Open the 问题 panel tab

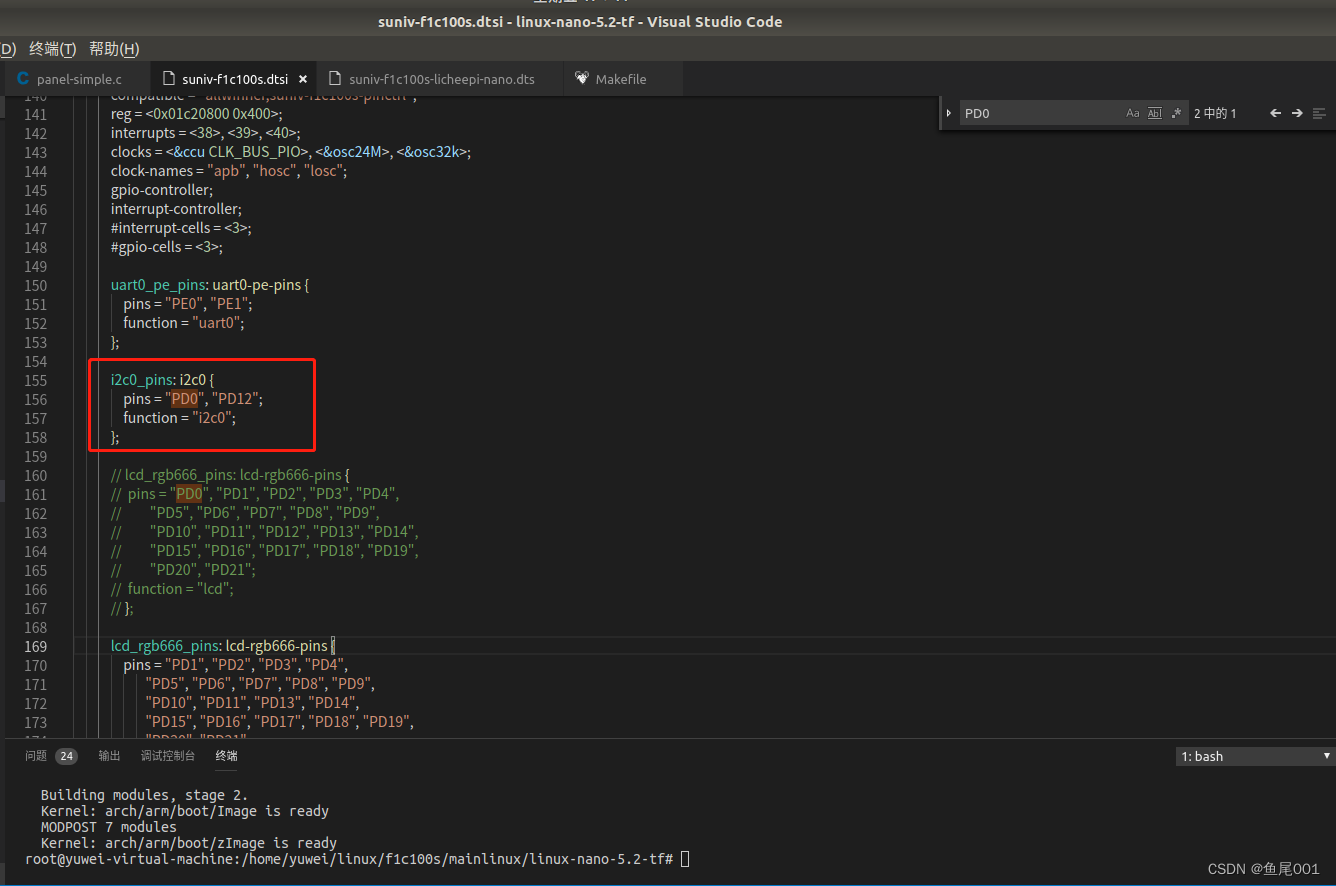coord(36,756)
